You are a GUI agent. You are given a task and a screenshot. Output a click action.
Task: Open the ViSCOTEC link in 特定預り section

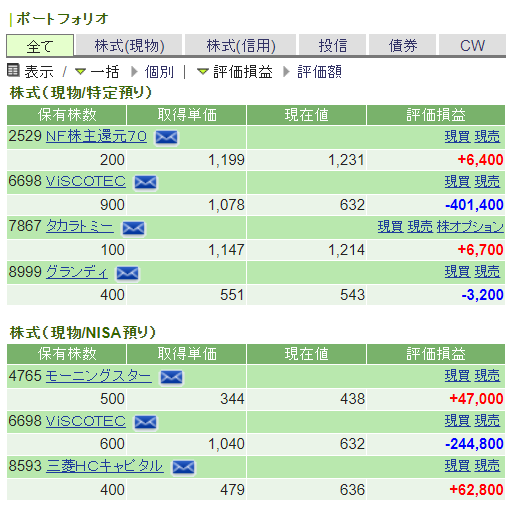[x=86, y=181]
